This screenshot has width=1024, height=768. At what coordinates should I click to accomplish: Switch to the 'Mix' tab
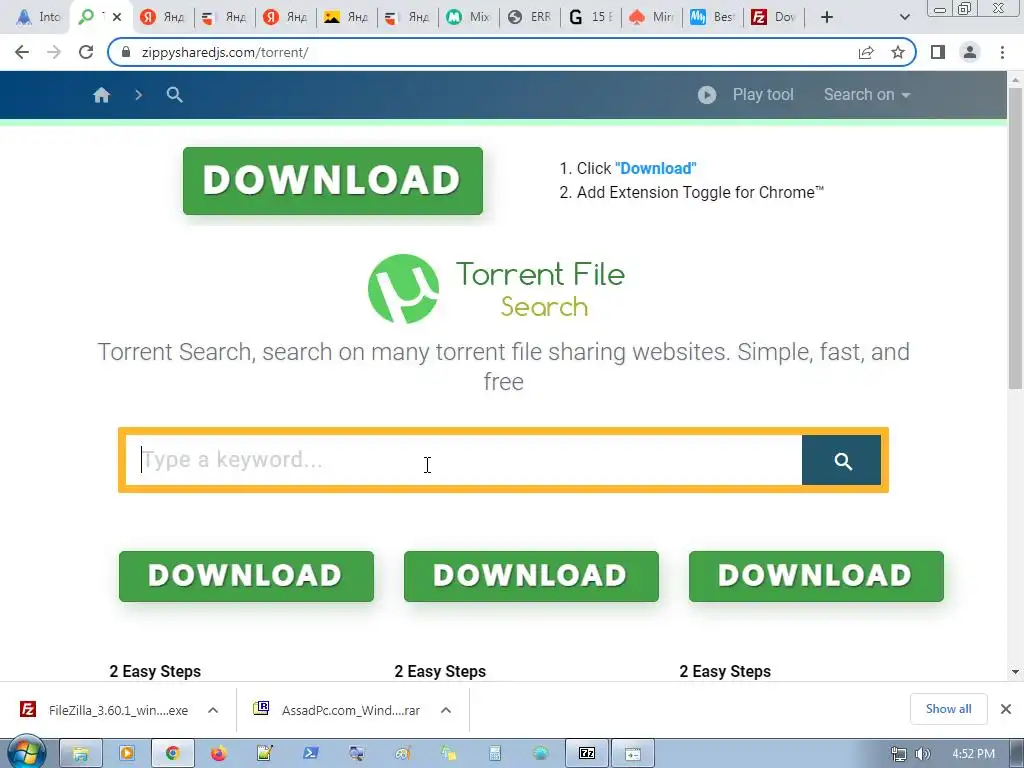click(469, 17)
